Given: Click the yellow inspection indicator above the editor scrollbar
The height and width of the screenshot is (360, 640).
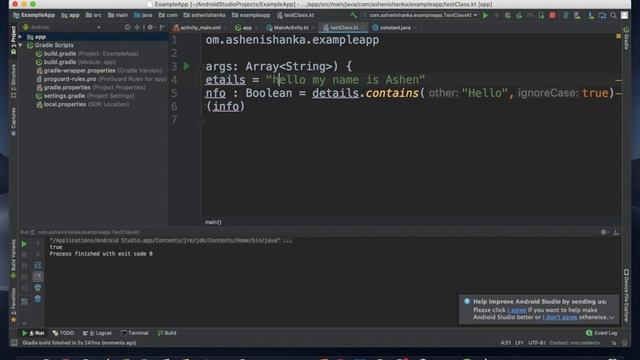Looking at the screenshot, I should click(618, 36).
